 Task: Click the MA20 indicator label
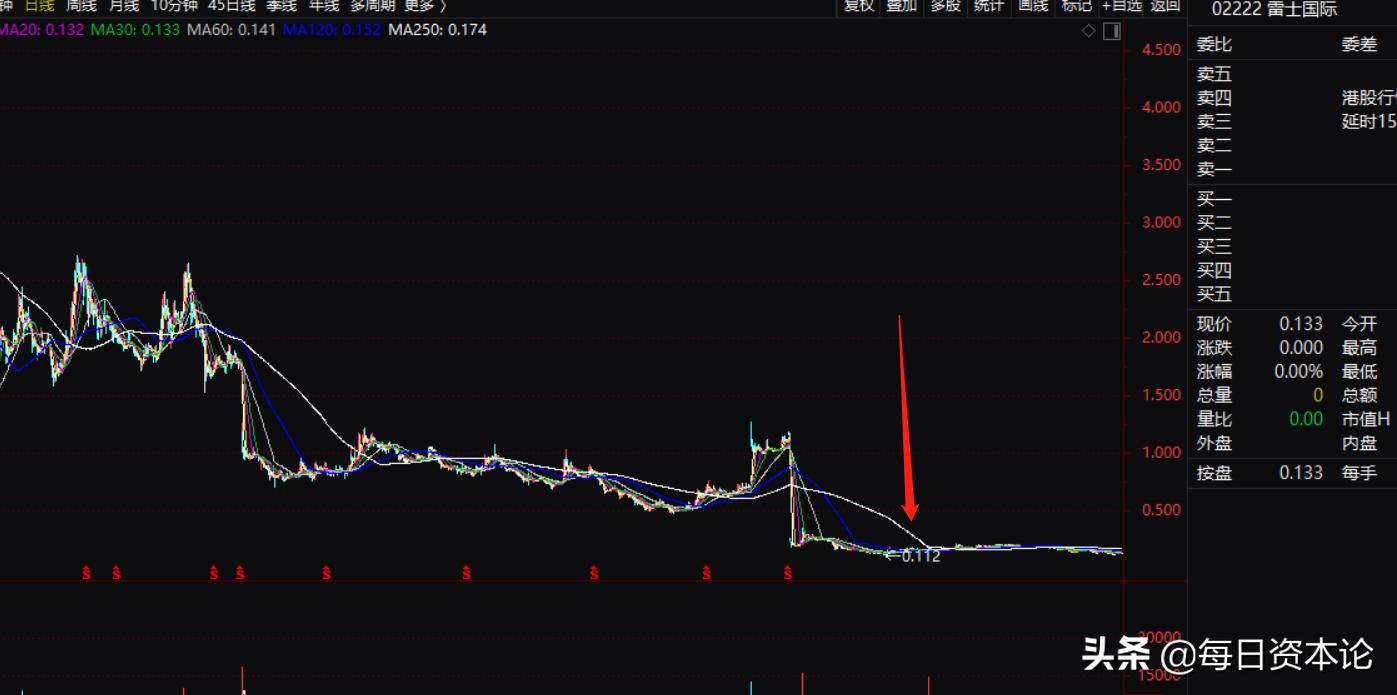(x=41, y=30)
